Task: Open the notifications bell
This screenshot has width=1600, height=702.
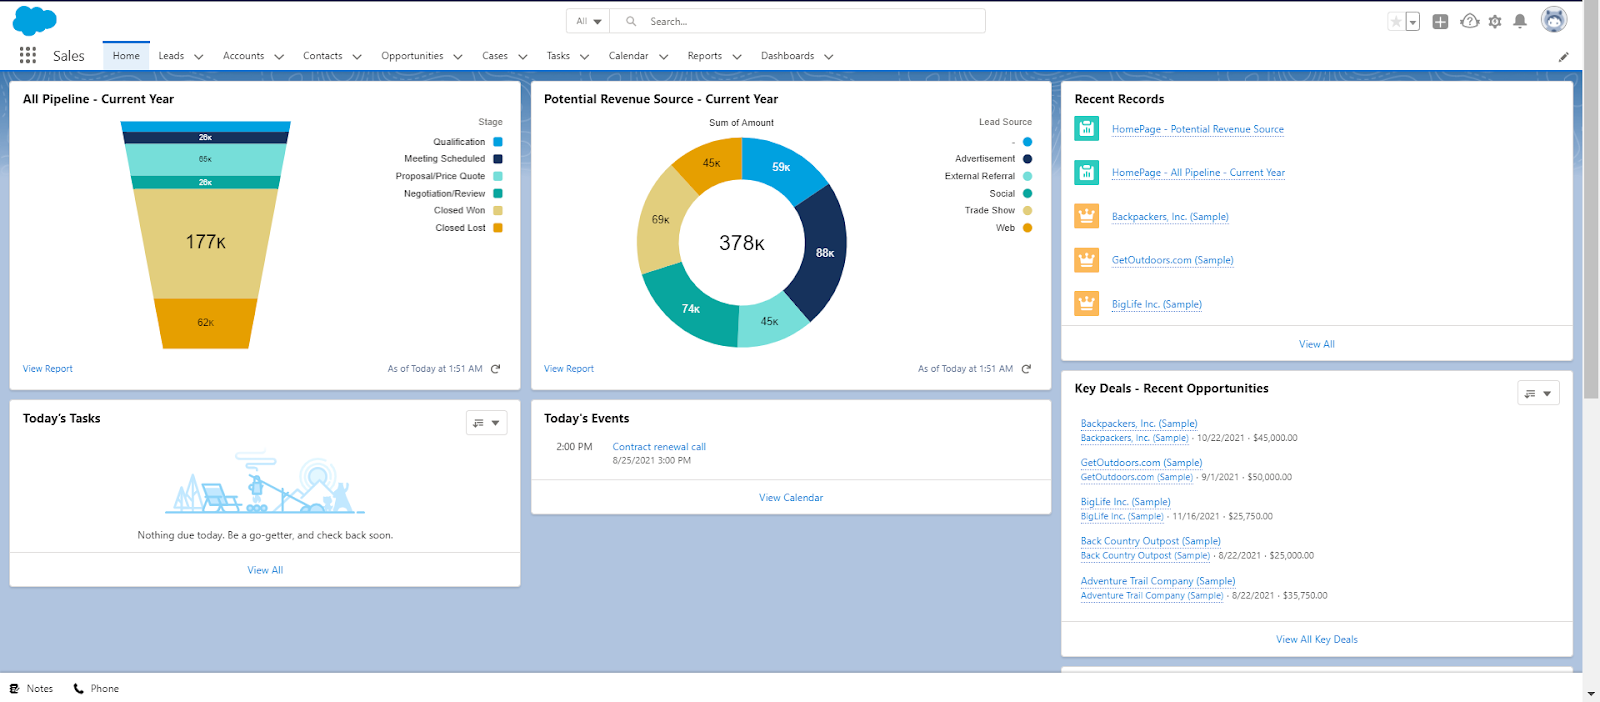Action: click(1520, 21)
